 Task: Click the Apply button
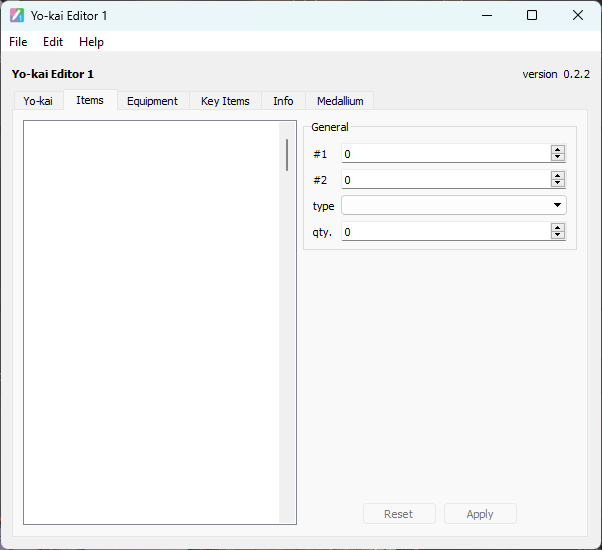pyautogui.click(x=480, y=514)
